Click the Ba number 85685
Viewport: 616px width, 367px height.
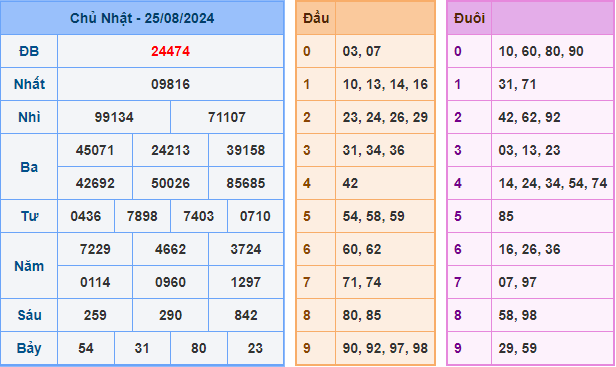coord(246,183)
